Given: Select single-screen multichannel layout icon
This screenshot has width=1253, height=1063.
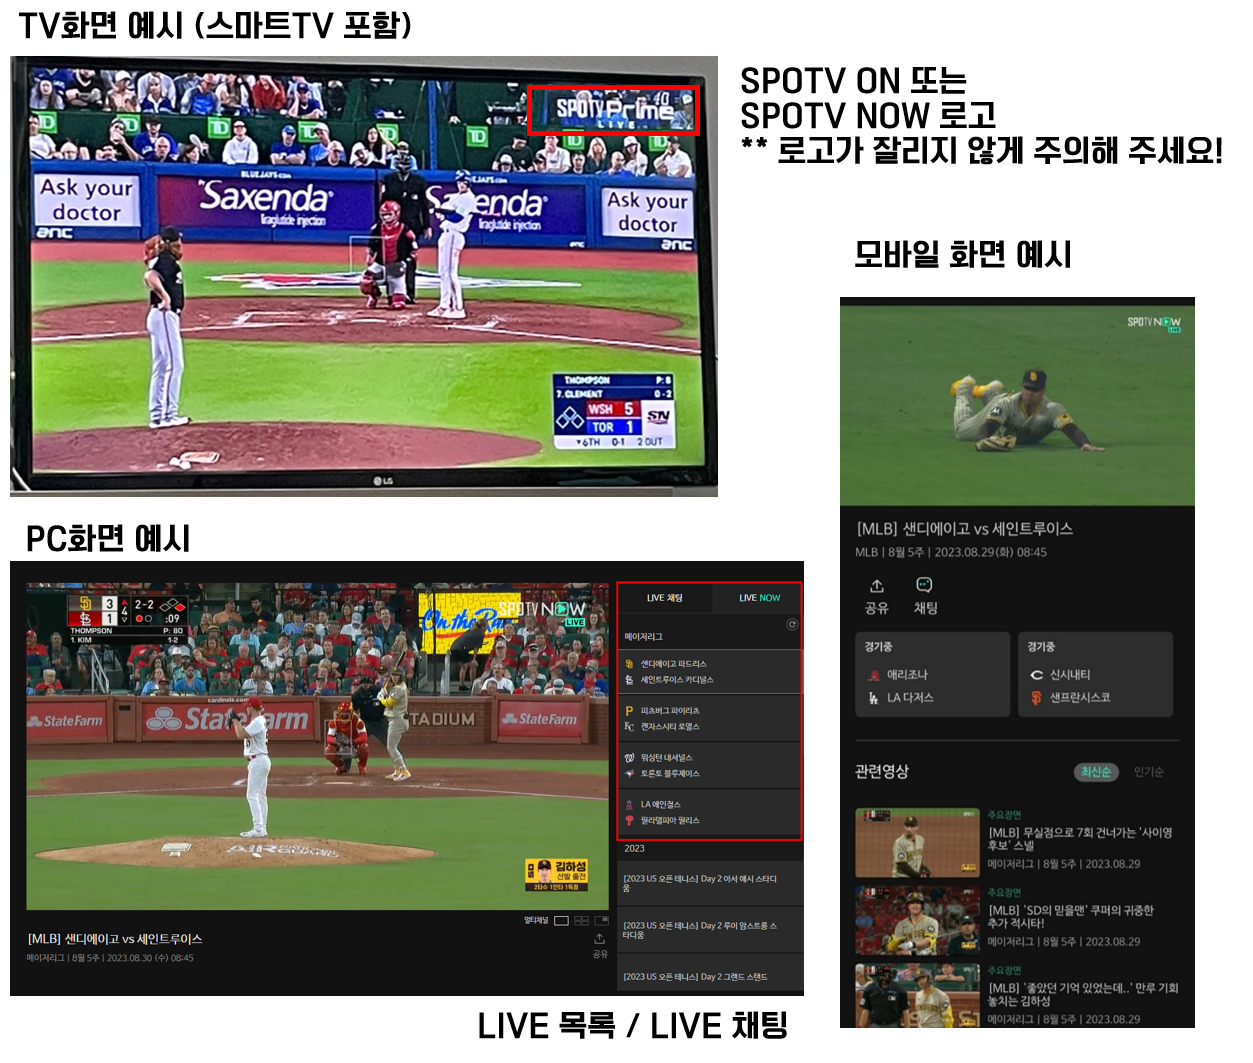Looking at the screenshot, I should click(x=561, y=920).
